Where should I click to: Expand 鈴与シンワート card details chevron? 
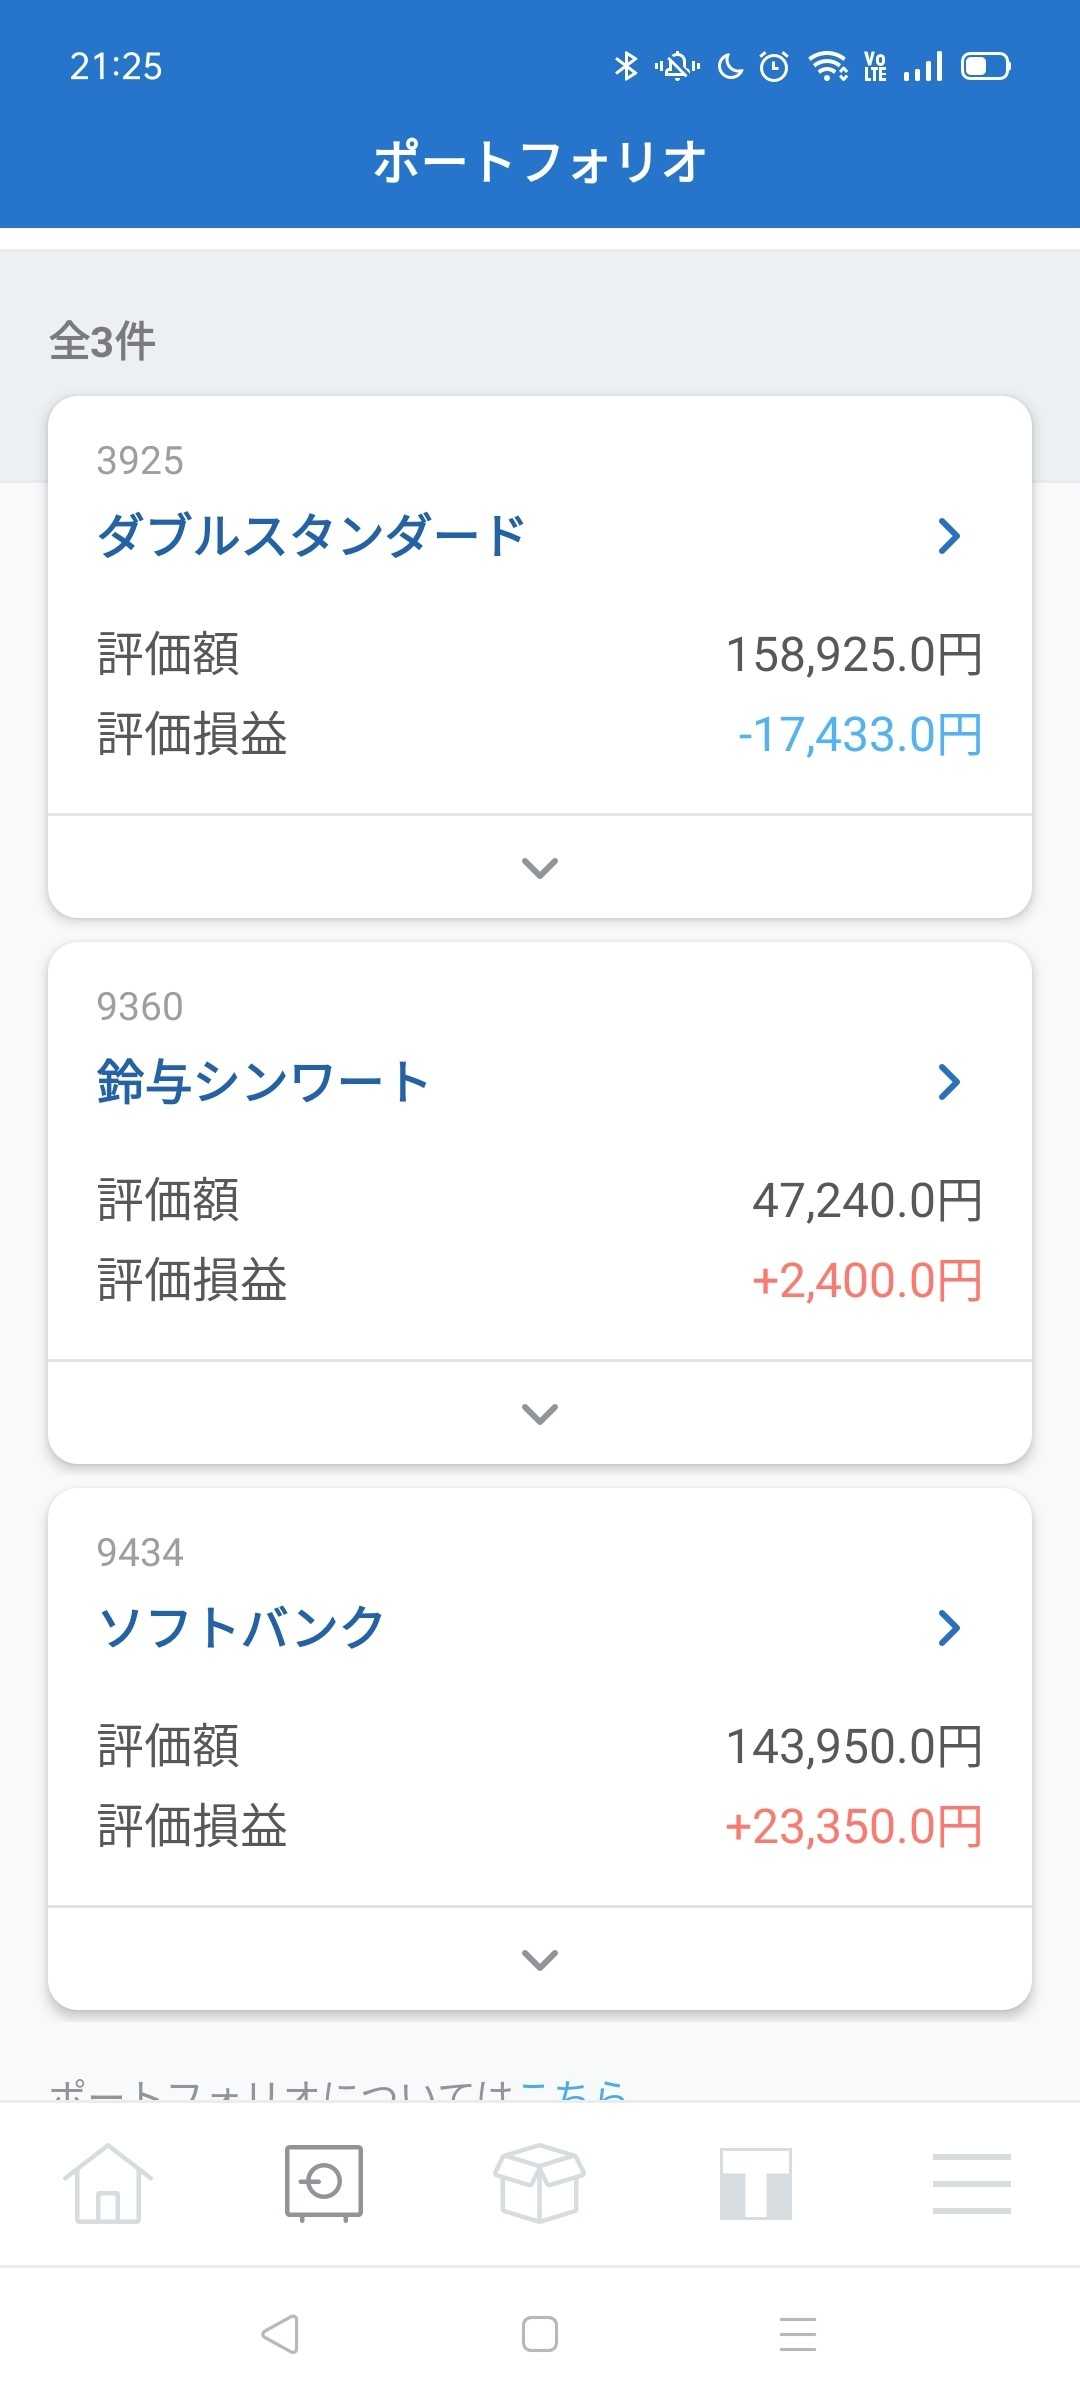[x=540, y=1413]
